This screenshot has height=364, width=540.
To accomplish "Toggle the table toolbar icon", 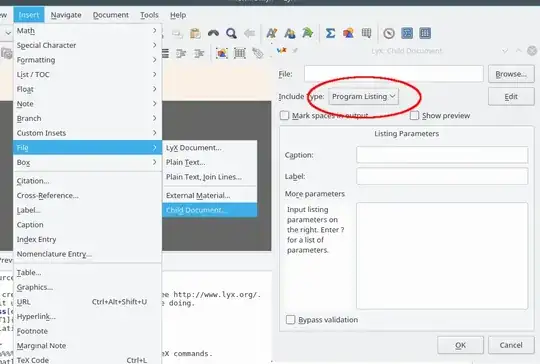I will coord(425,33).
